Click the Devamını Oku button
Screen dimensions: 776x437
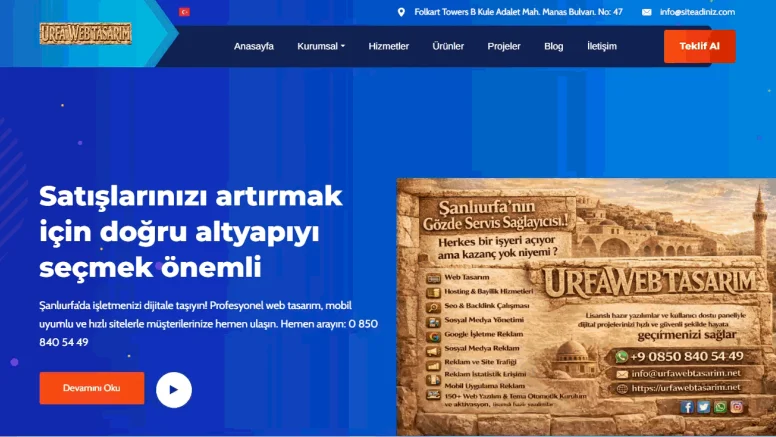[x=92, y=388]
